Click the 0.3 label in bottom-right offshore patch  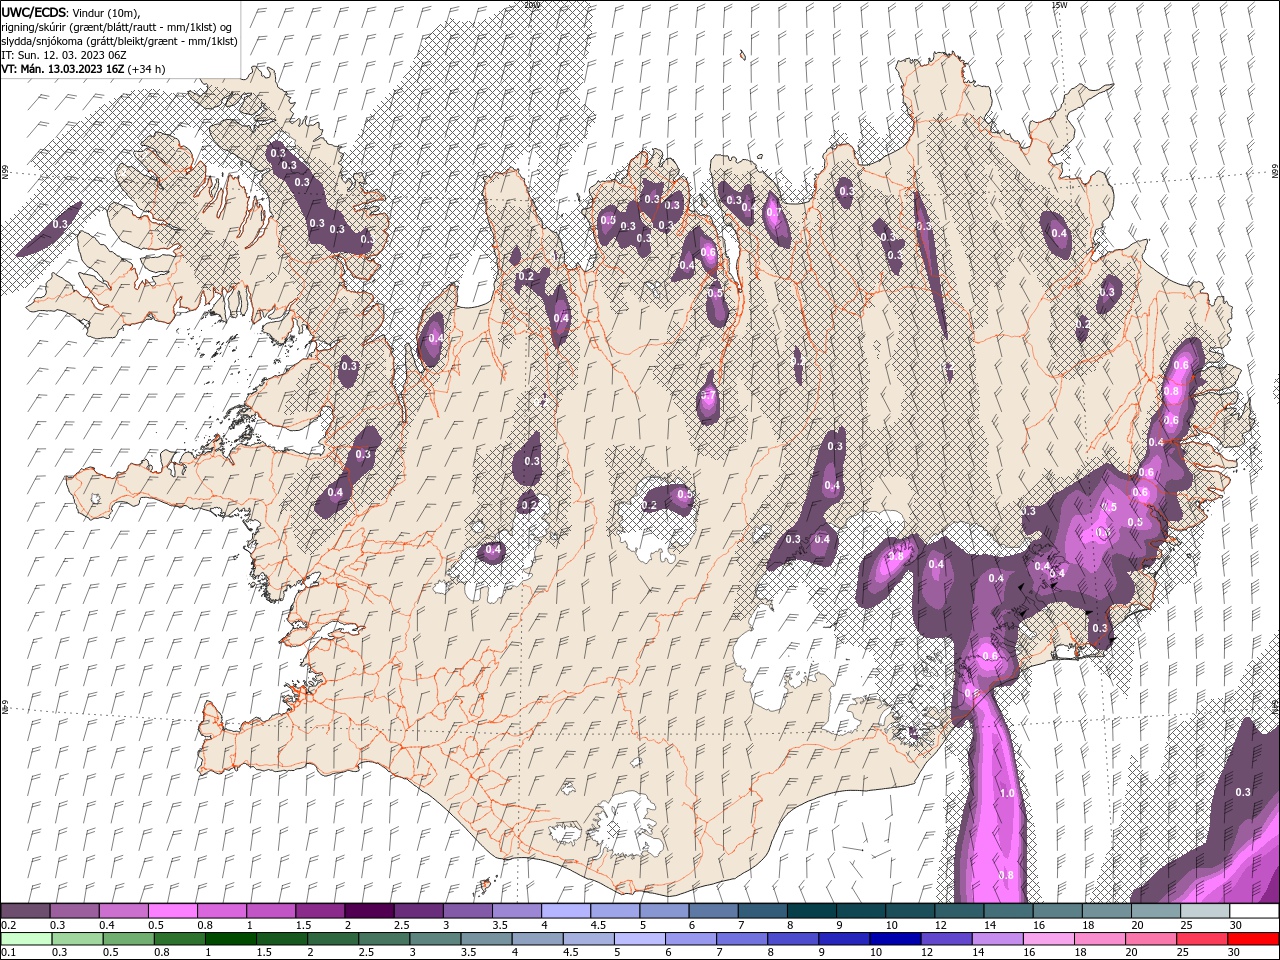pos(1243,792)
